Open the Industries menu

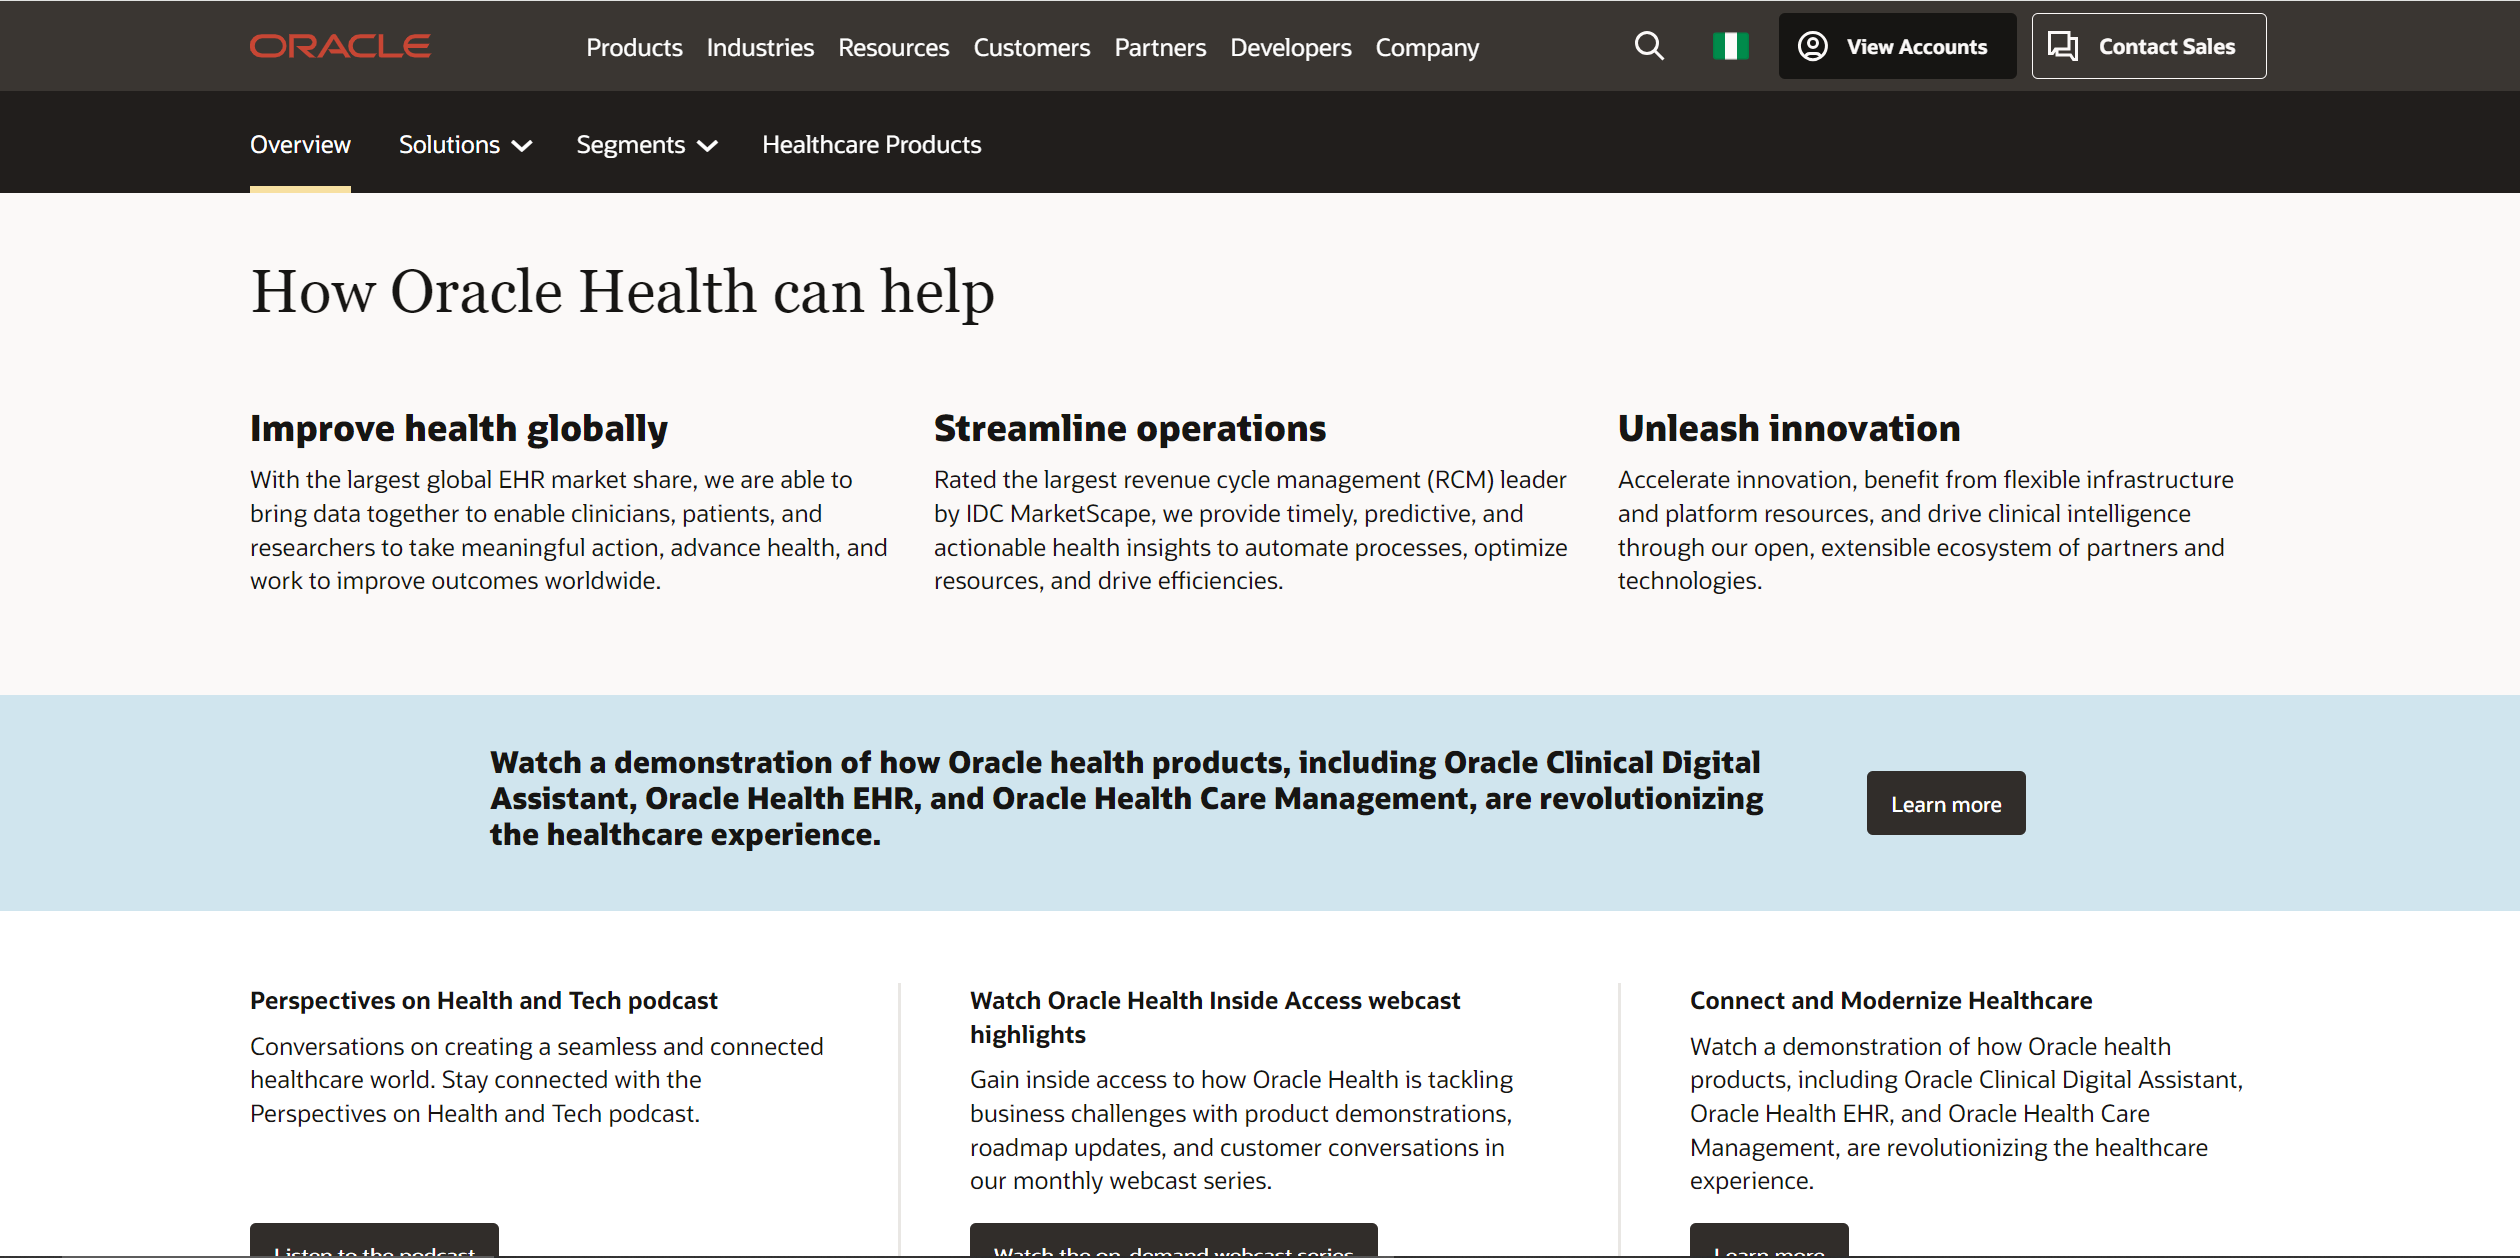click(760, 47)
